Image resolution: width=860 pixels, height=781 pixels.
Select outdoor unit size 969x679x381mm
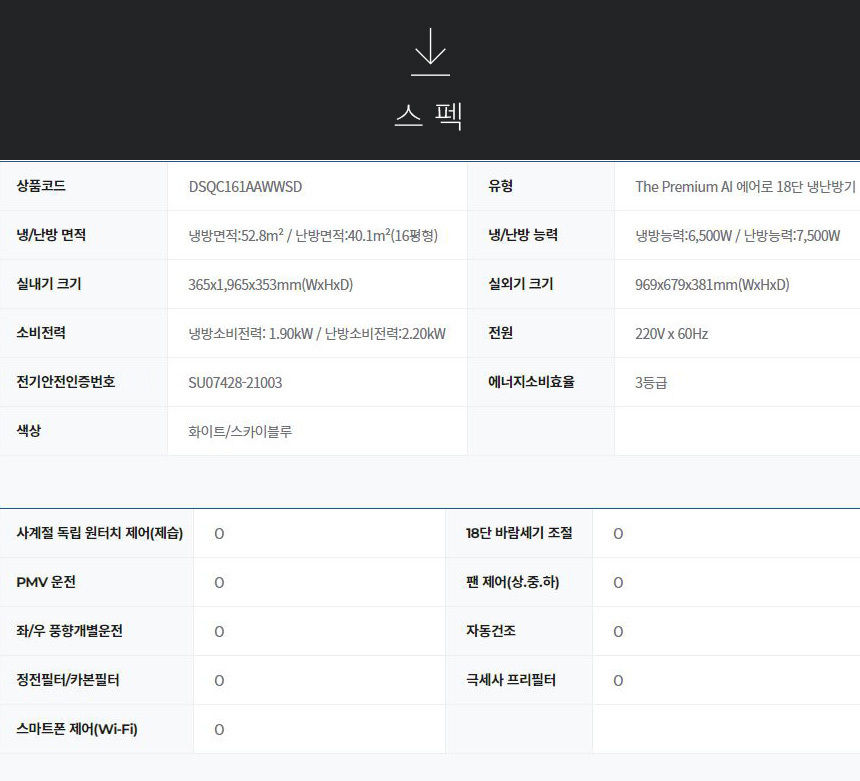(x=712, y=285)
